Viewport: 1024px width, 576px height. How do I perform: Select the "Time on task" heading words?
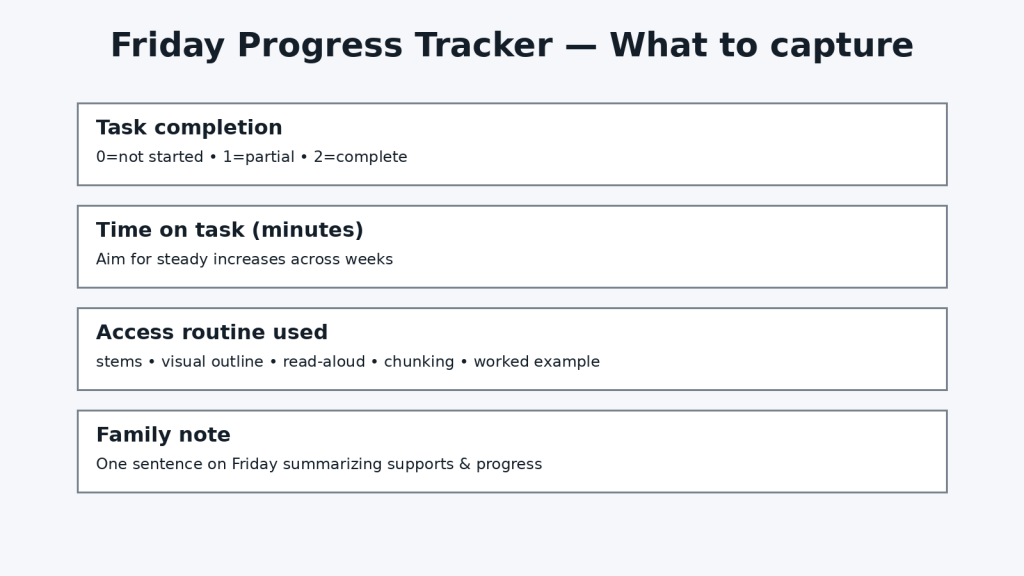(x=171, y=230)
